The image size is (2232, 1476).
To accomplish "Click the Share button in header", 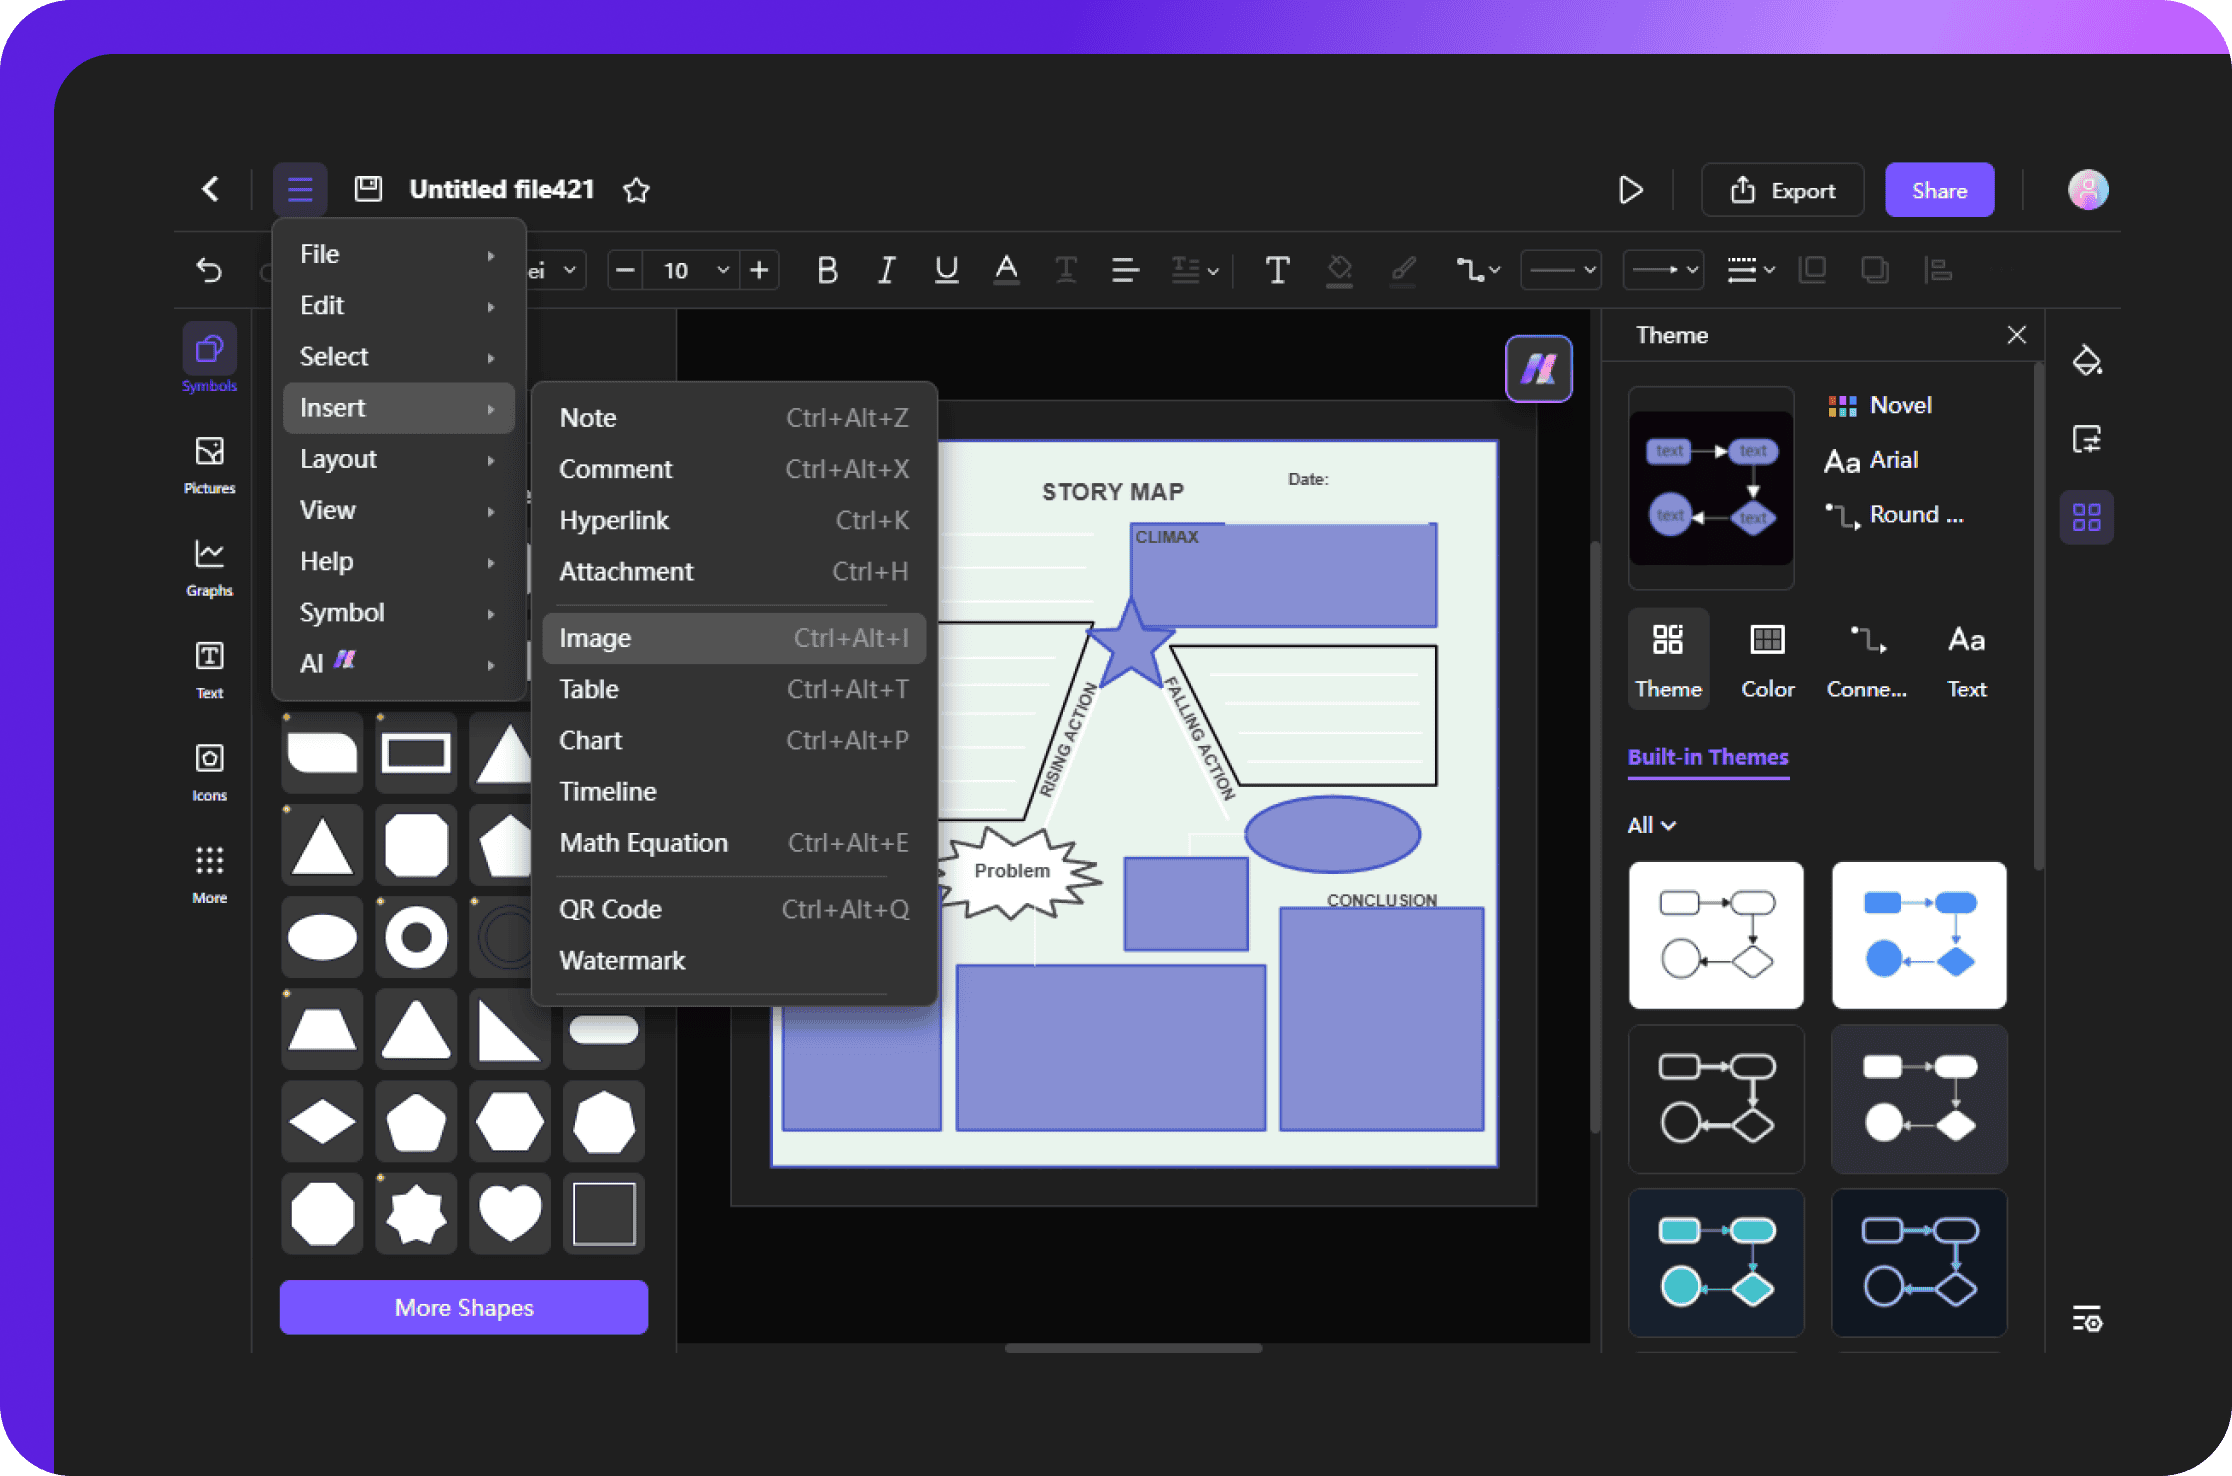I will coord(1939,188).
